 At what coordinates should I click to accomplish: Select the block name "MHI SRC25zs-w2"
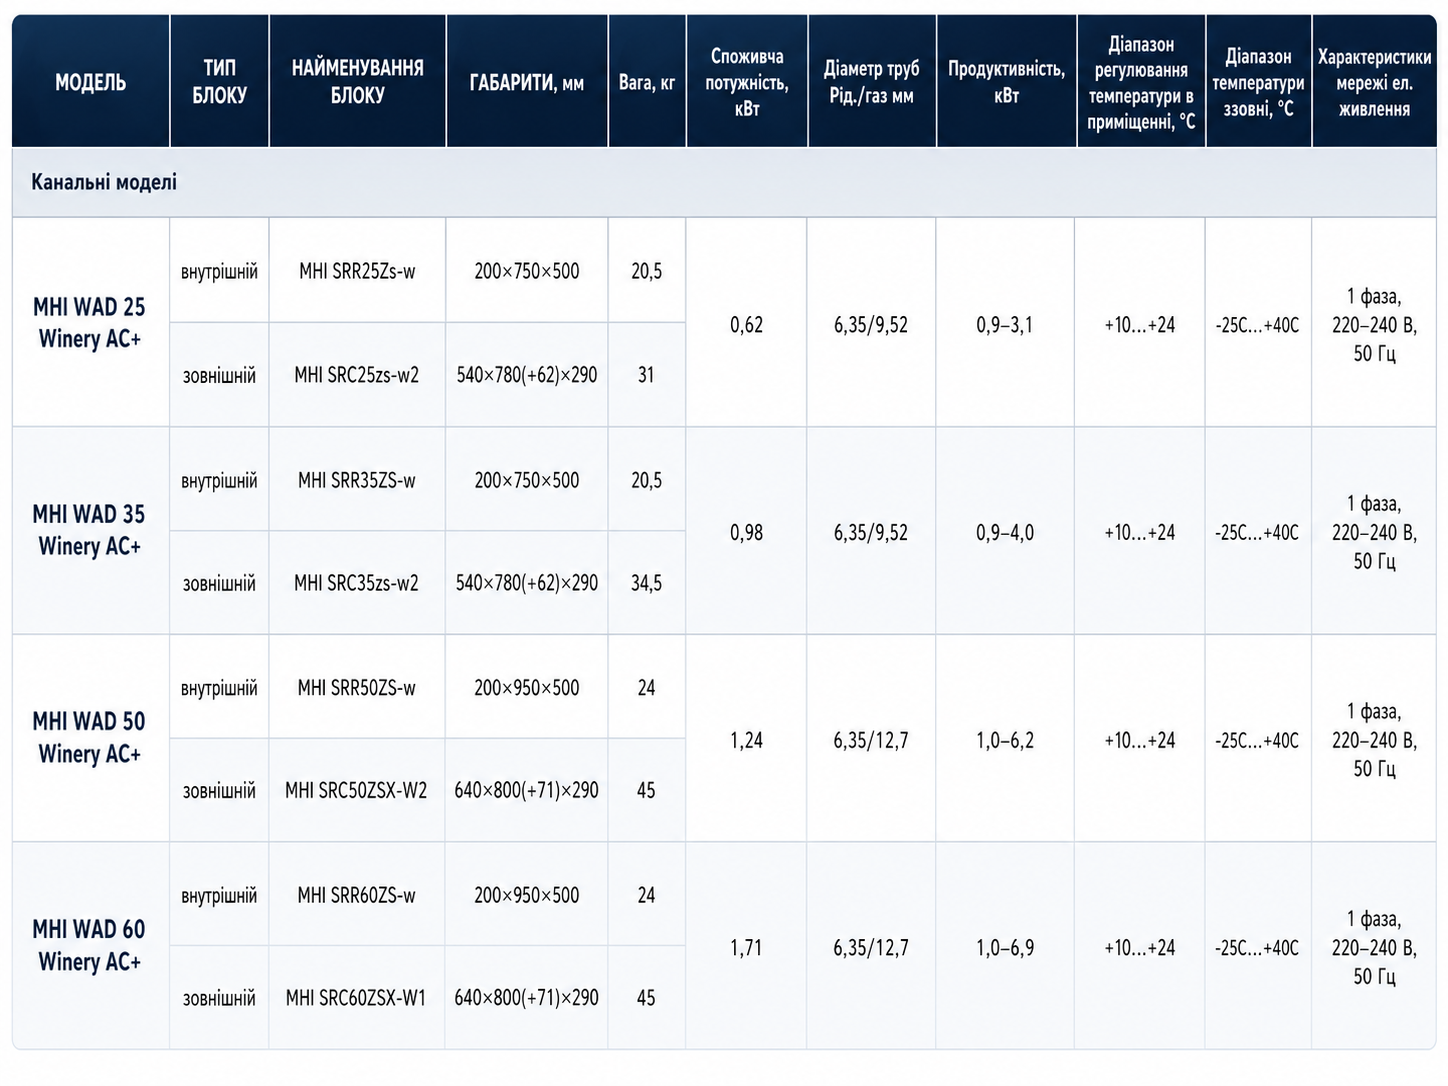click(357, 375)
